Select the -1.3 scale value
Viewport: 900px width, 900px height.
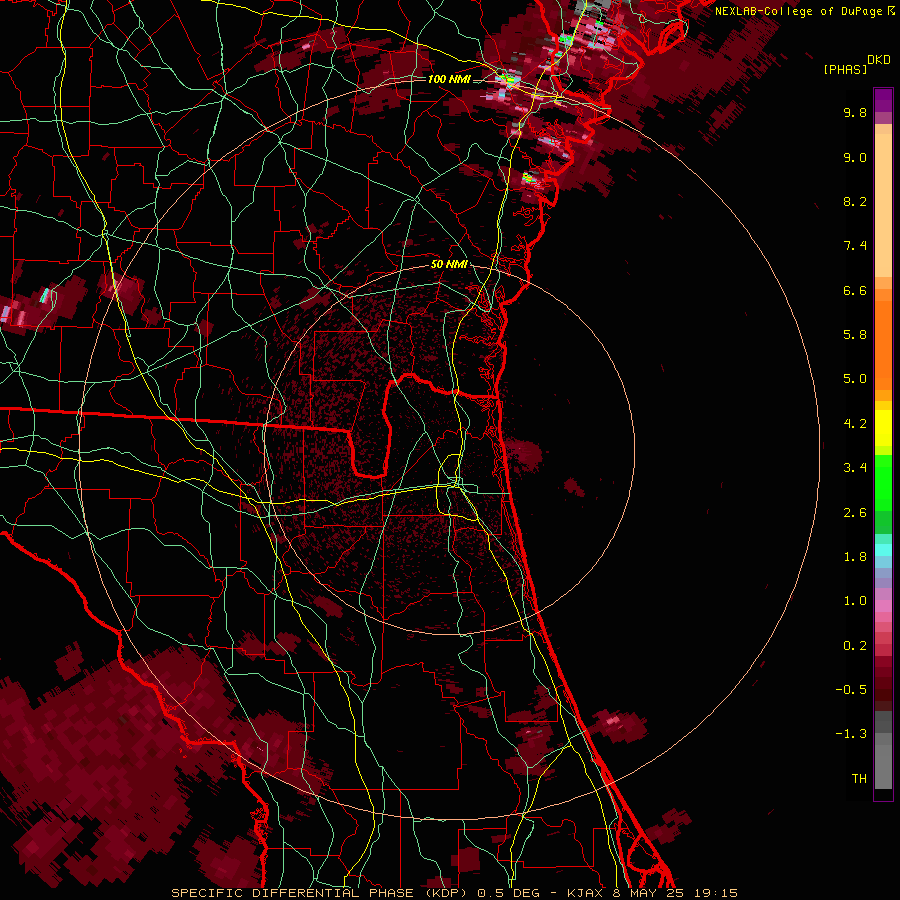(851, 734)
